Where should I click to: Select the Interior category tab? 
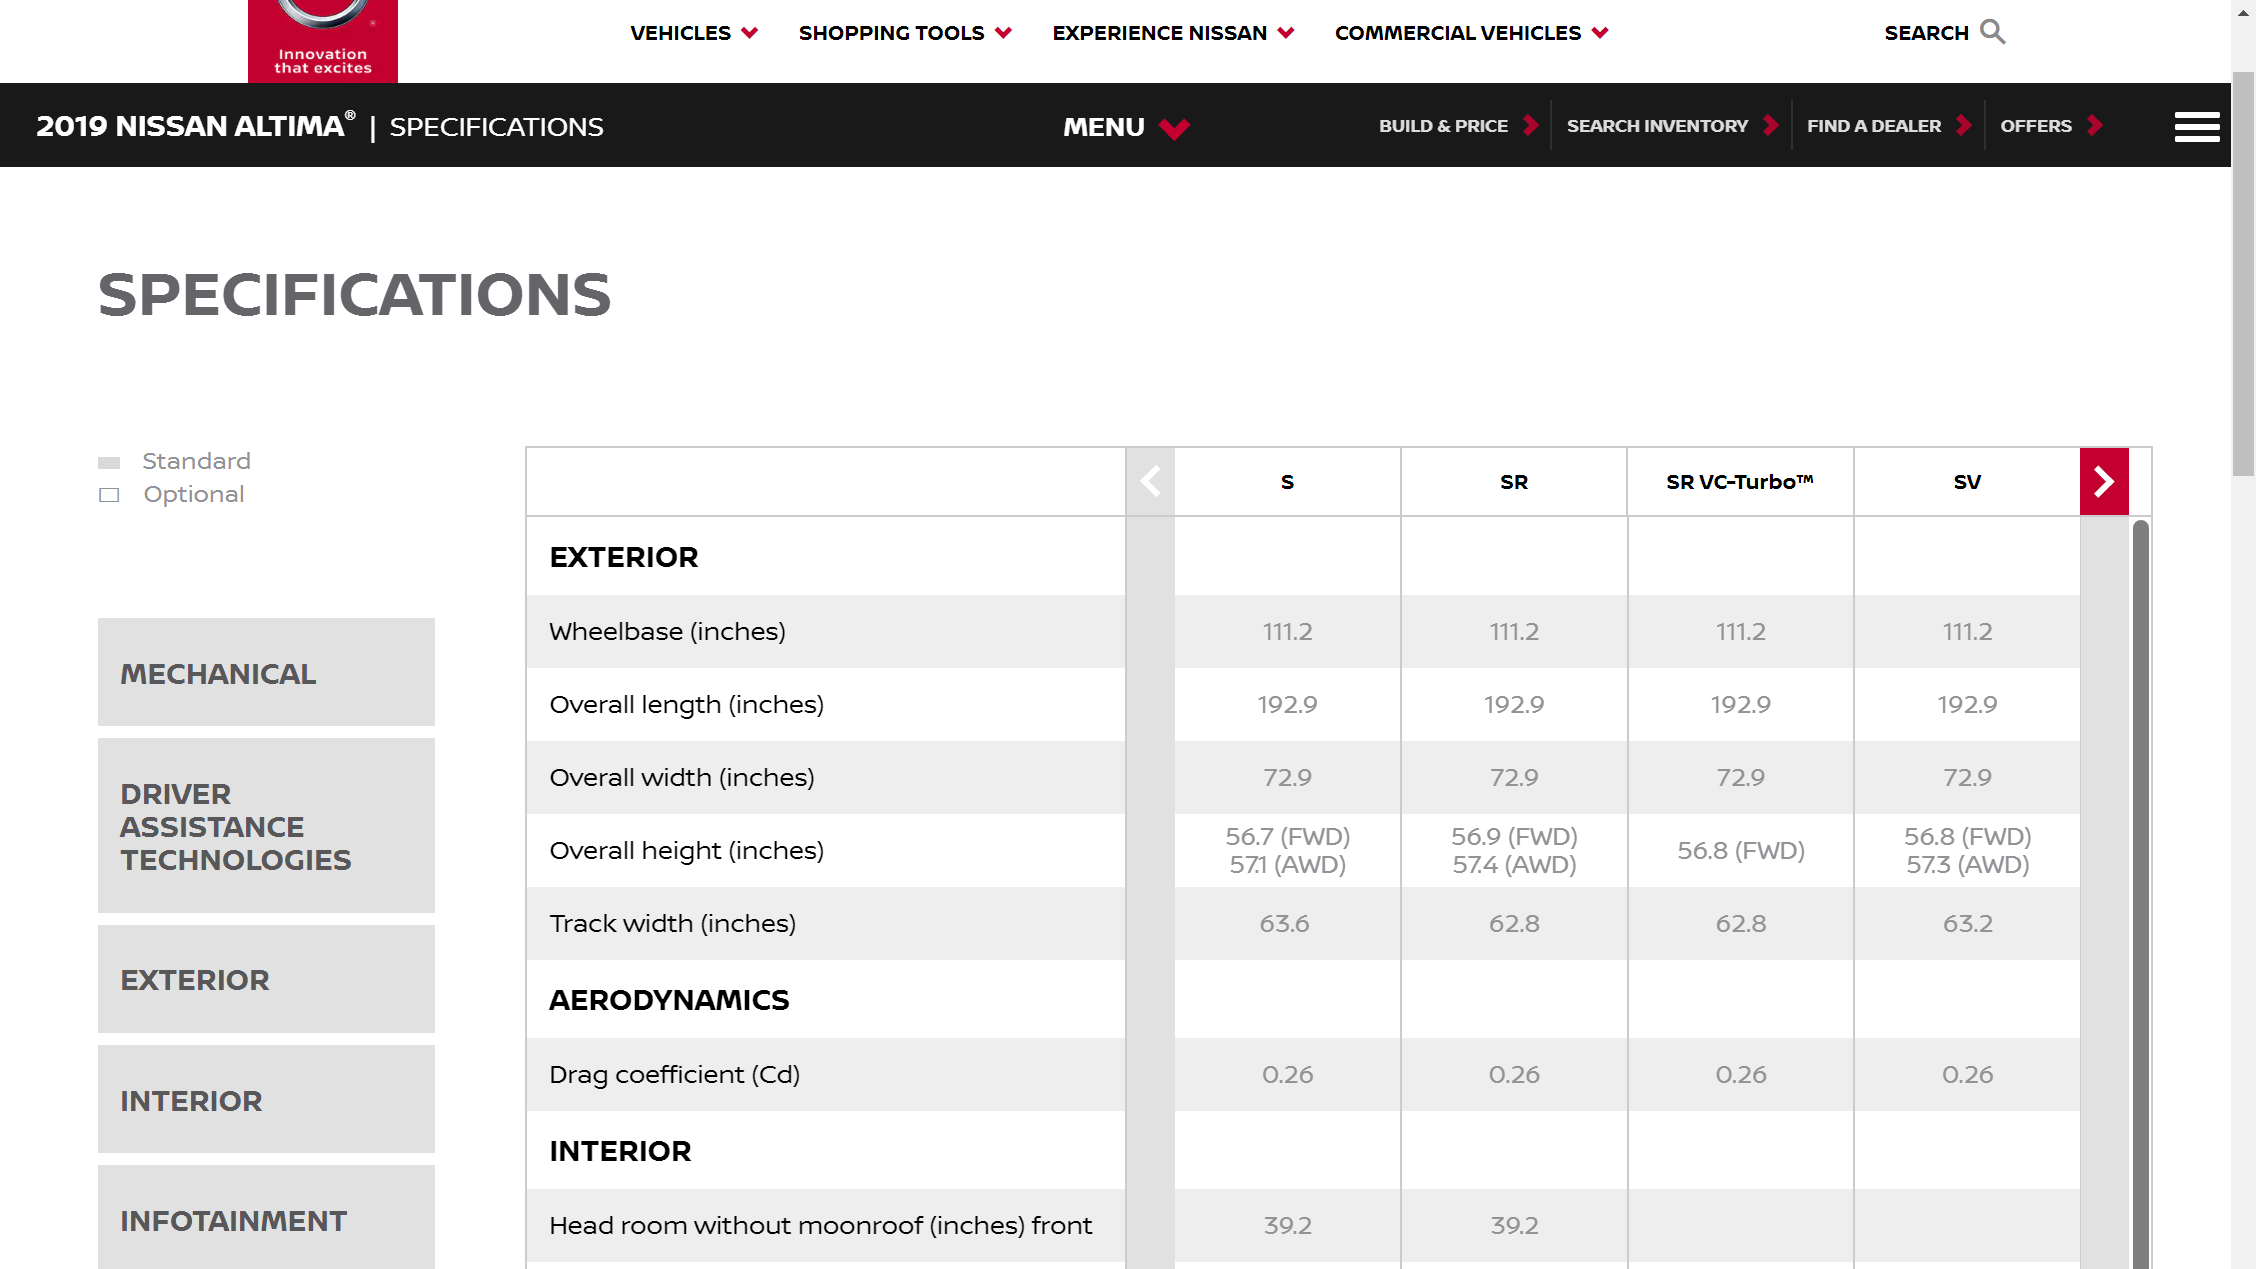[x=266, y=1100]
